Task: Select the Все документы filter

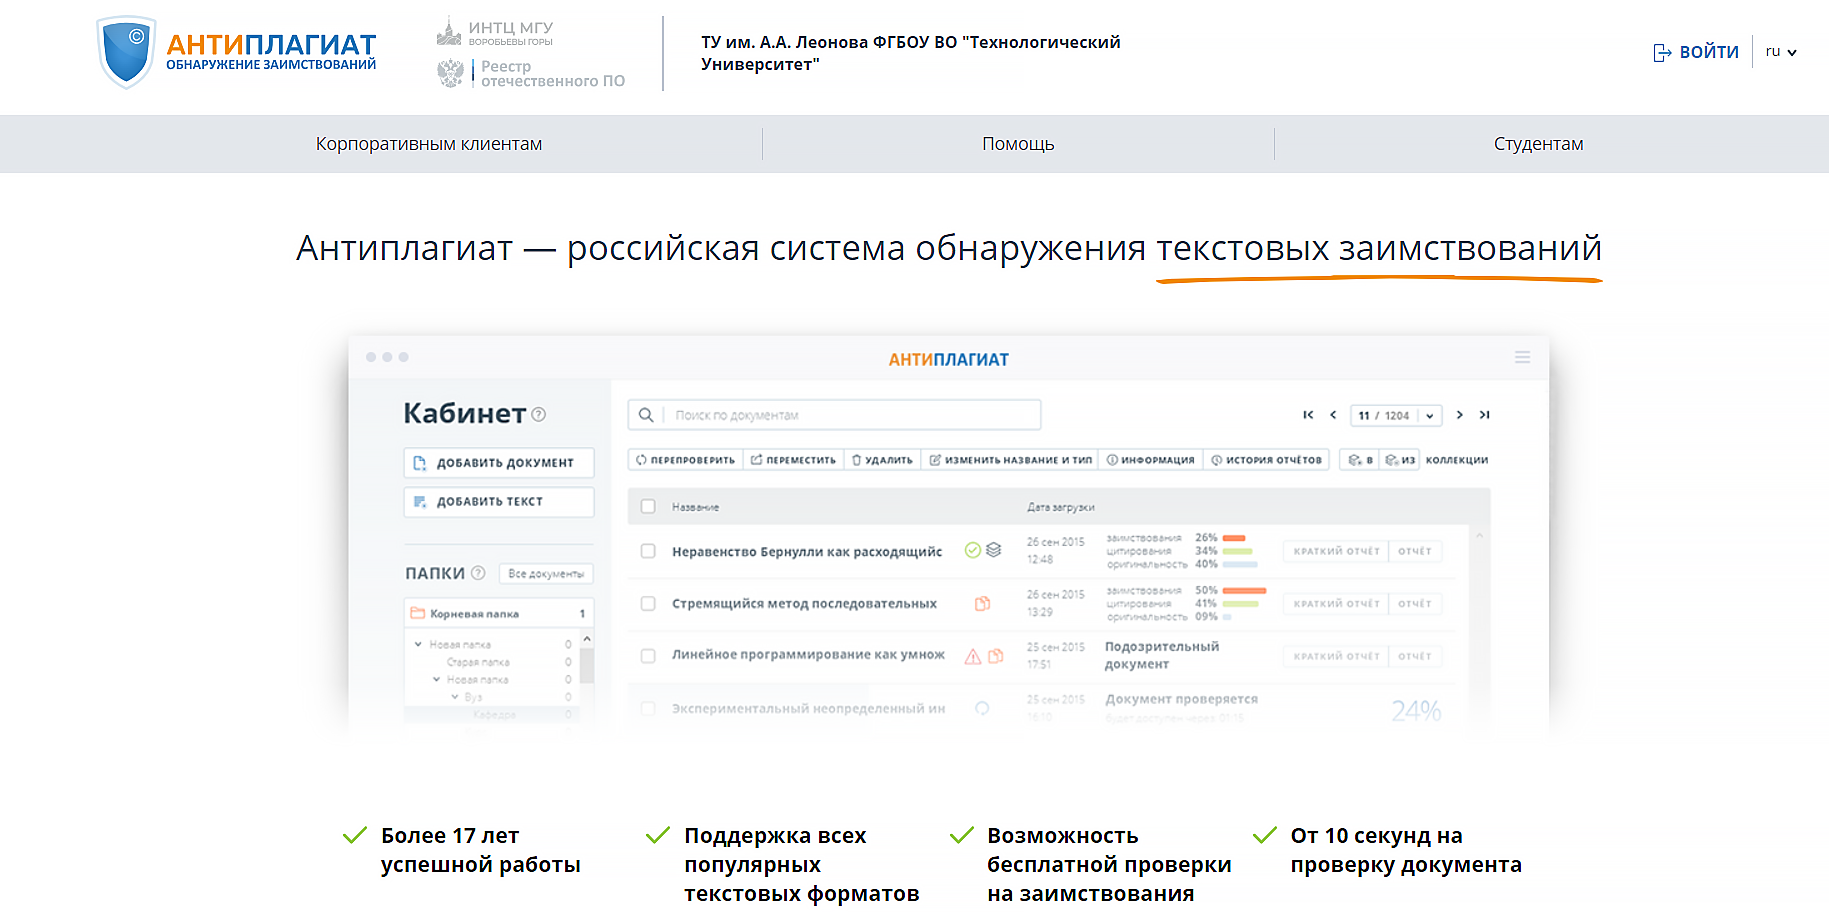Action: 546,574
